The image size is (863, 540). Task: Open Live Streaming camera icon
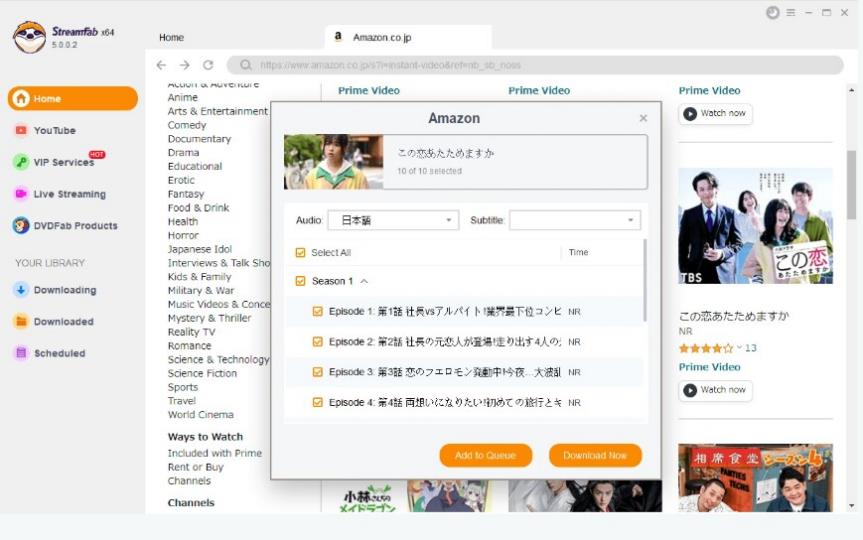[21, 194]
